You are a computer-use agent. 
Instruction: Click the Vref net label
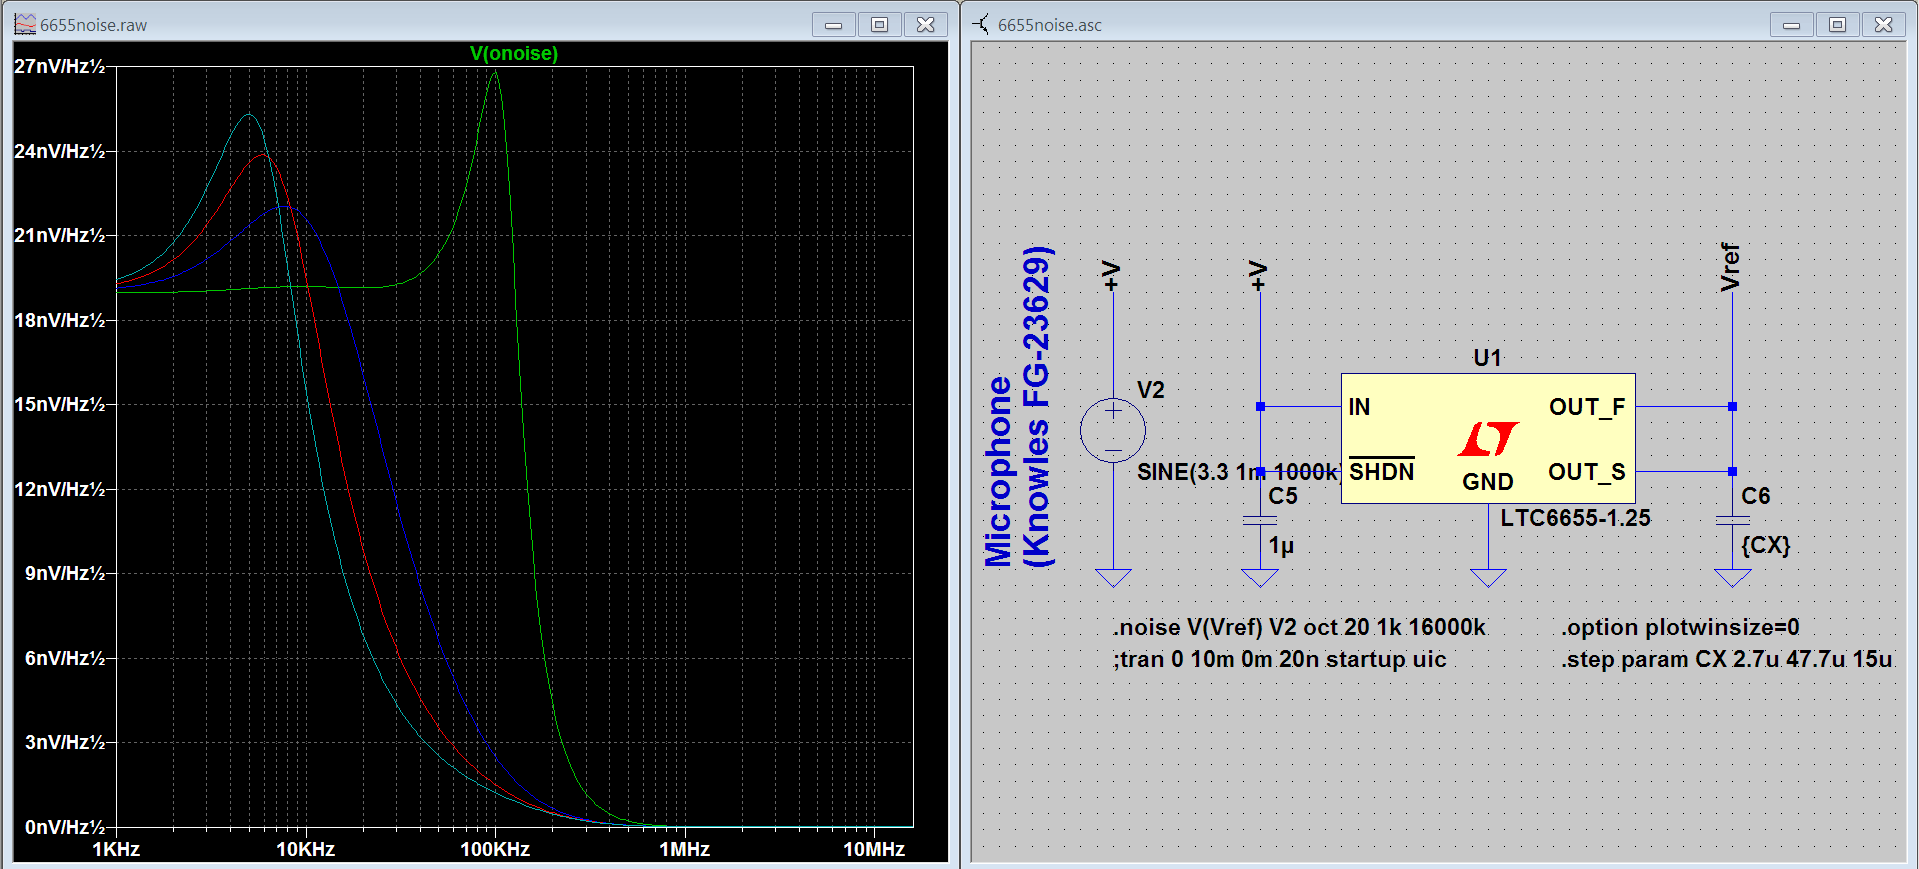point(1730,267)
